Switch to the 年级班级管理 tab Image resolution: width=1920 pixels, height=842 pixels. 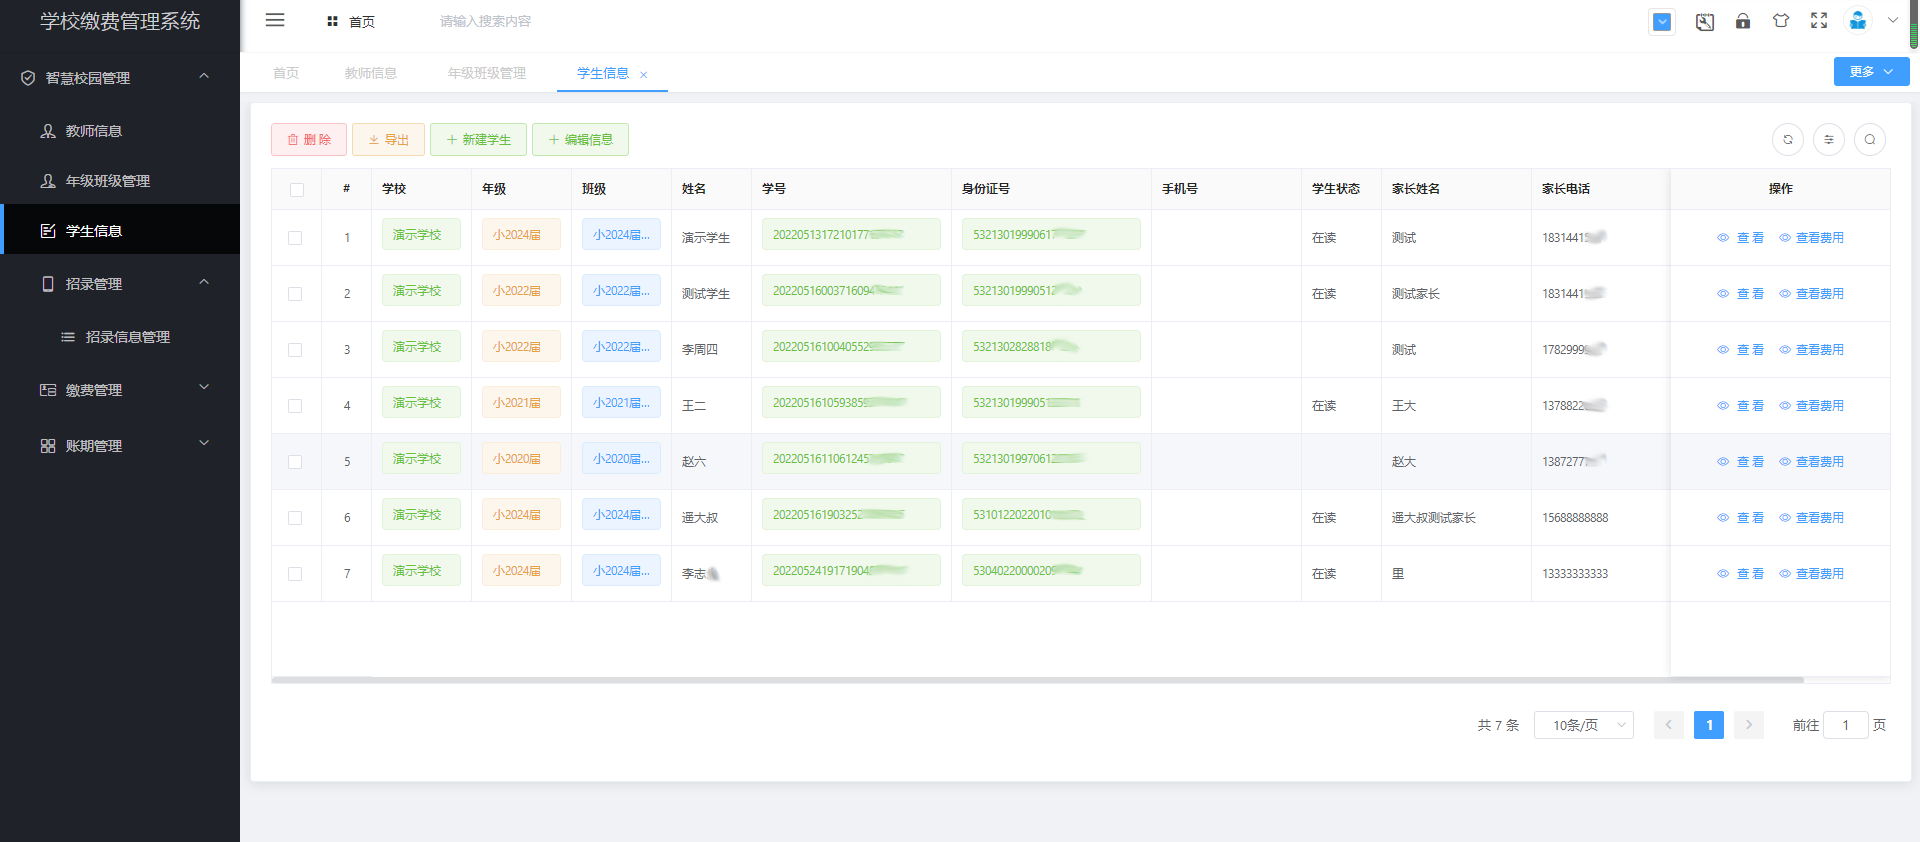point(487,74)
